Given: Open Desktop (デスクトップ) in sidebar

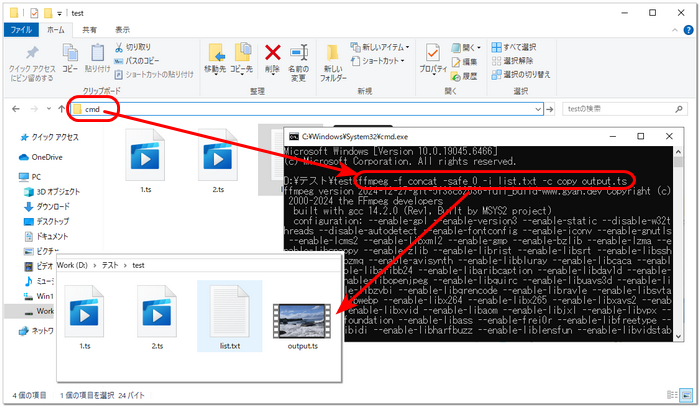Looking at the screenshot, I should pos(46,221).
